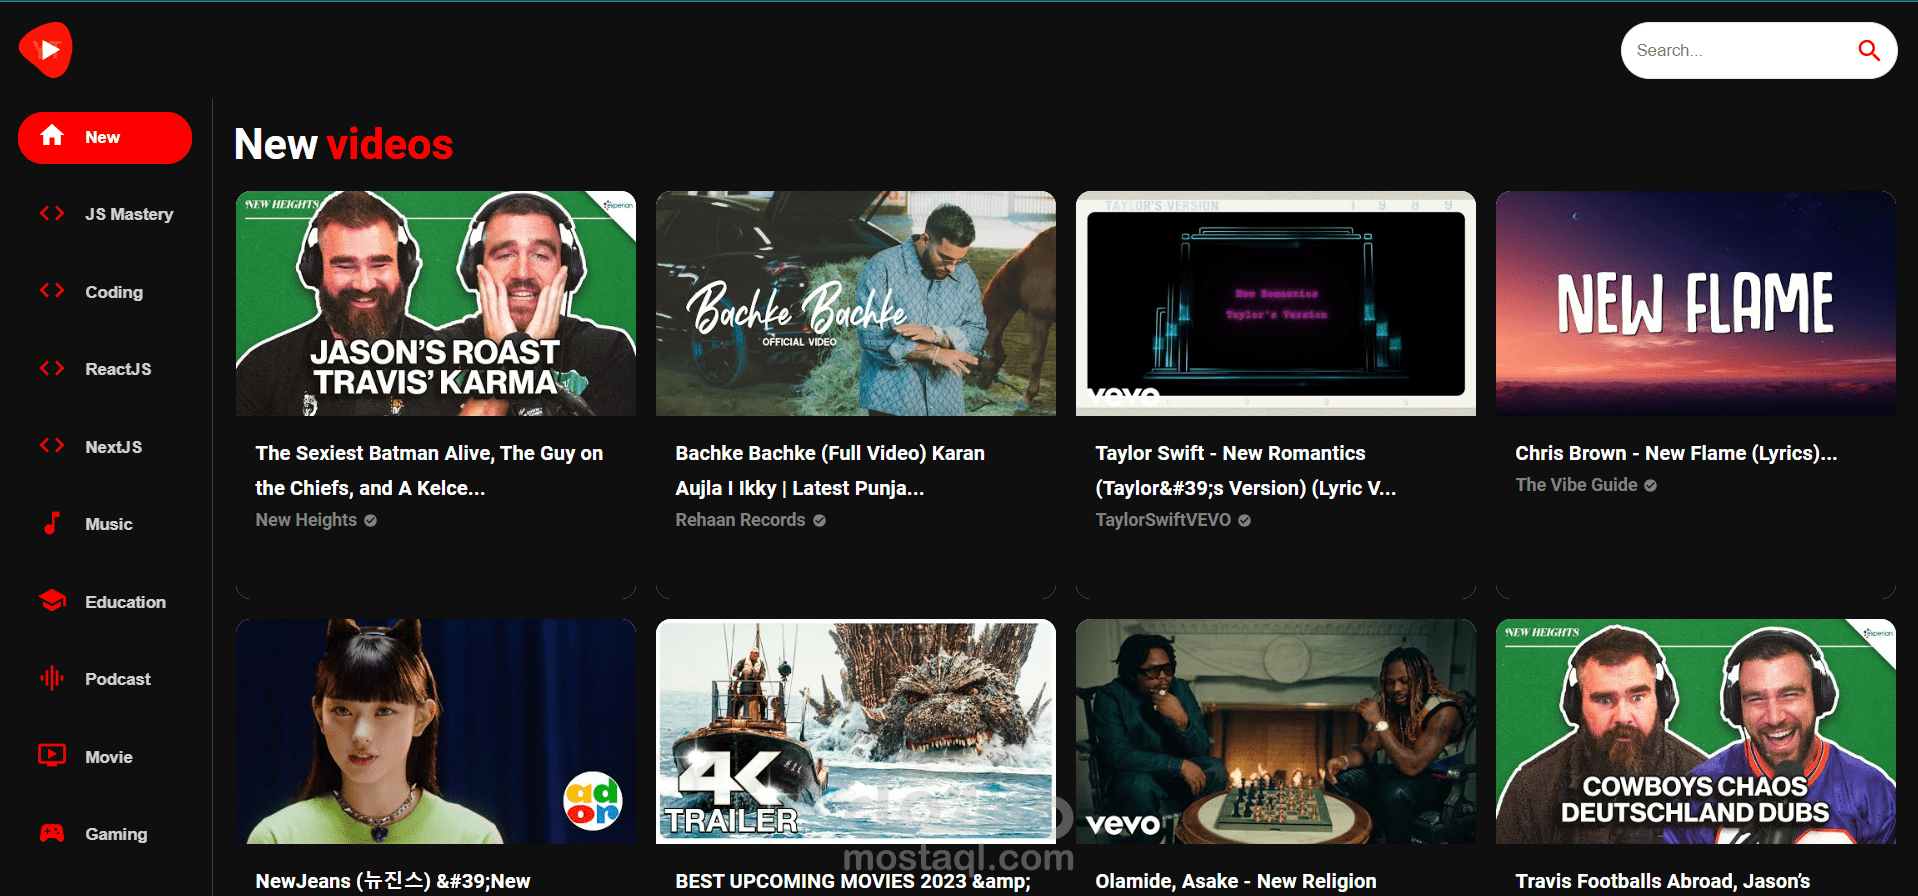Image resolution: width=1918 pixels, height=896 pixels.
Task: Play the 4K Trailer Godzilla thumbnail
Action: coord(856,731)
